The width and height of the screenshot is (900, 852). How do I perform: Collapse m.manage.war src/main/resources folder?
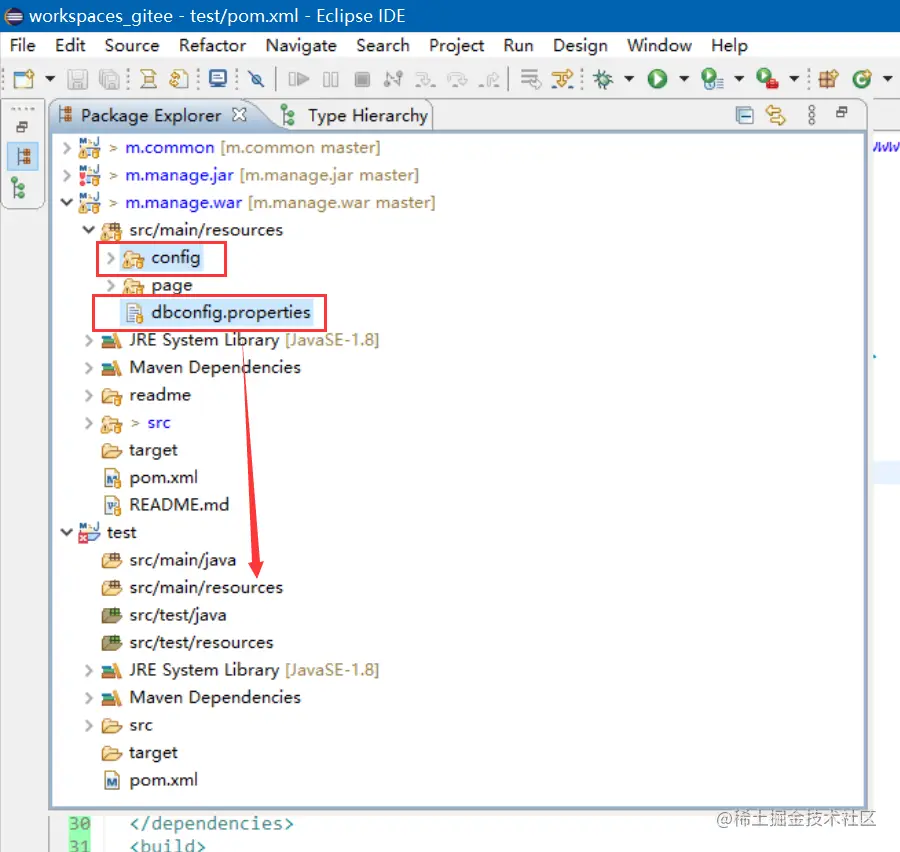point(88,230)
